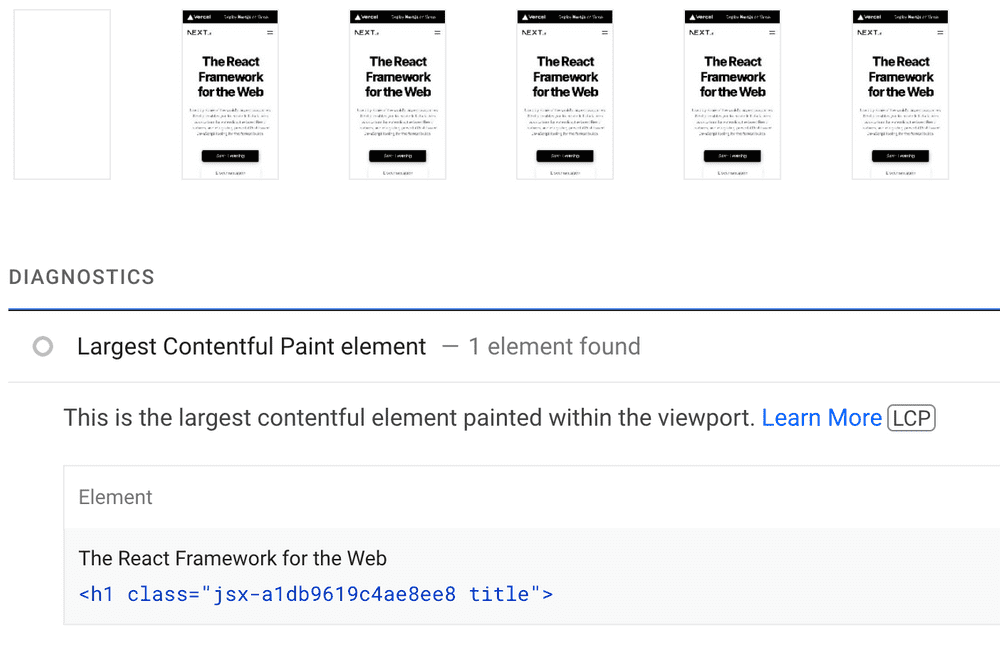
Task: Click the third filmstrip thumbnail
Action: point(399,95)
